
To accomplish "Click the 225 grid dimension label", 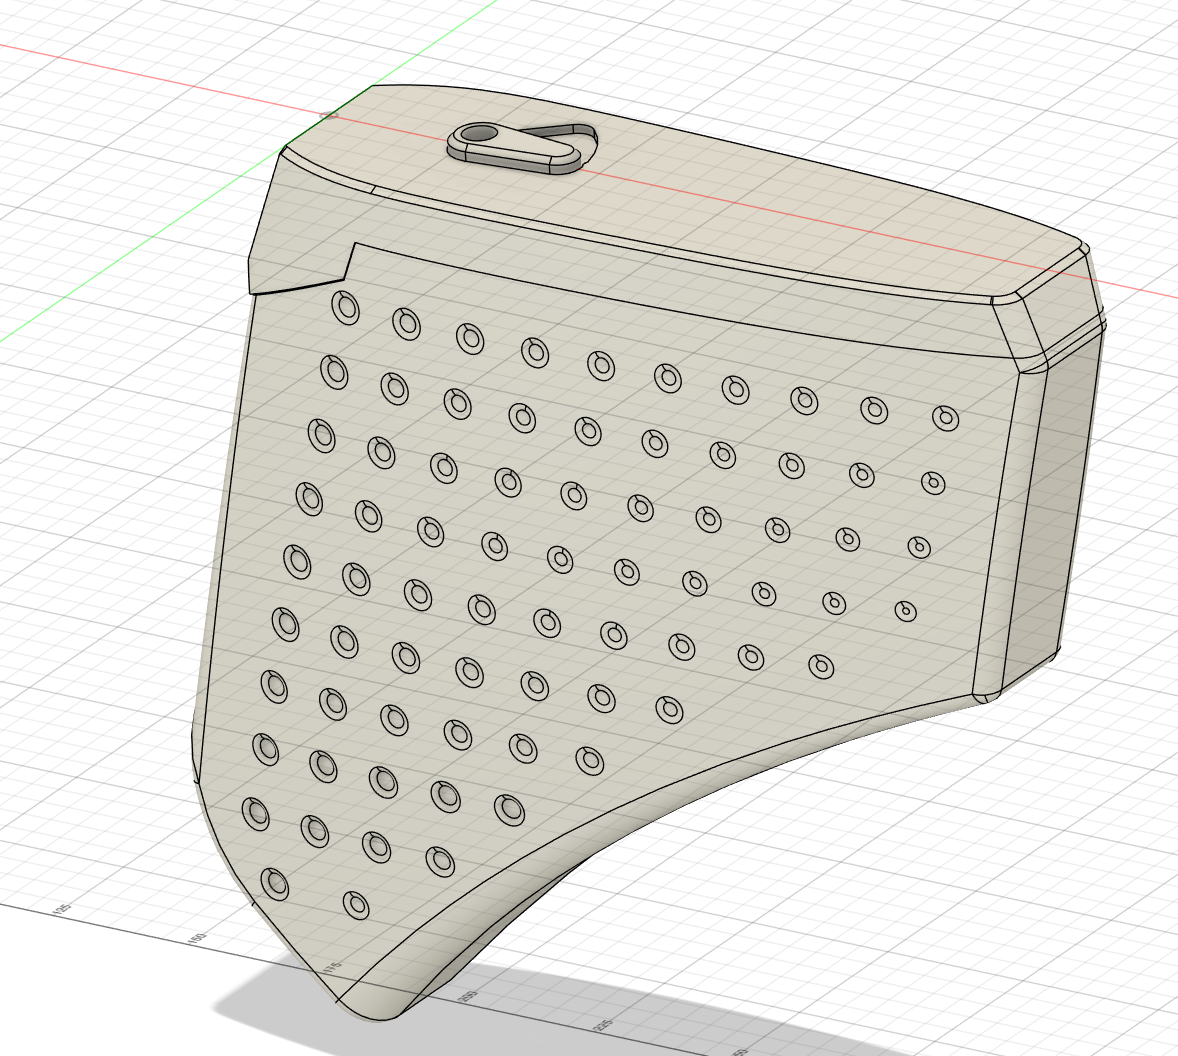I will (603, 1024).
